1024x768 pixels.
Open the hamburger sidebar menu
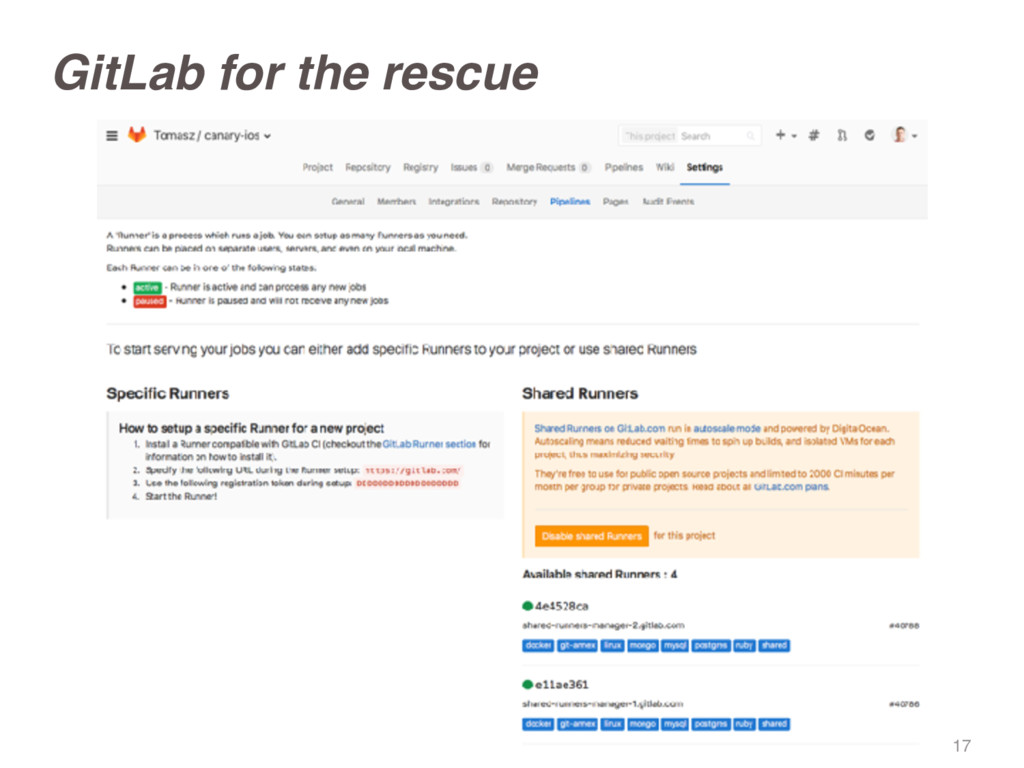click(x=112, y=136)
